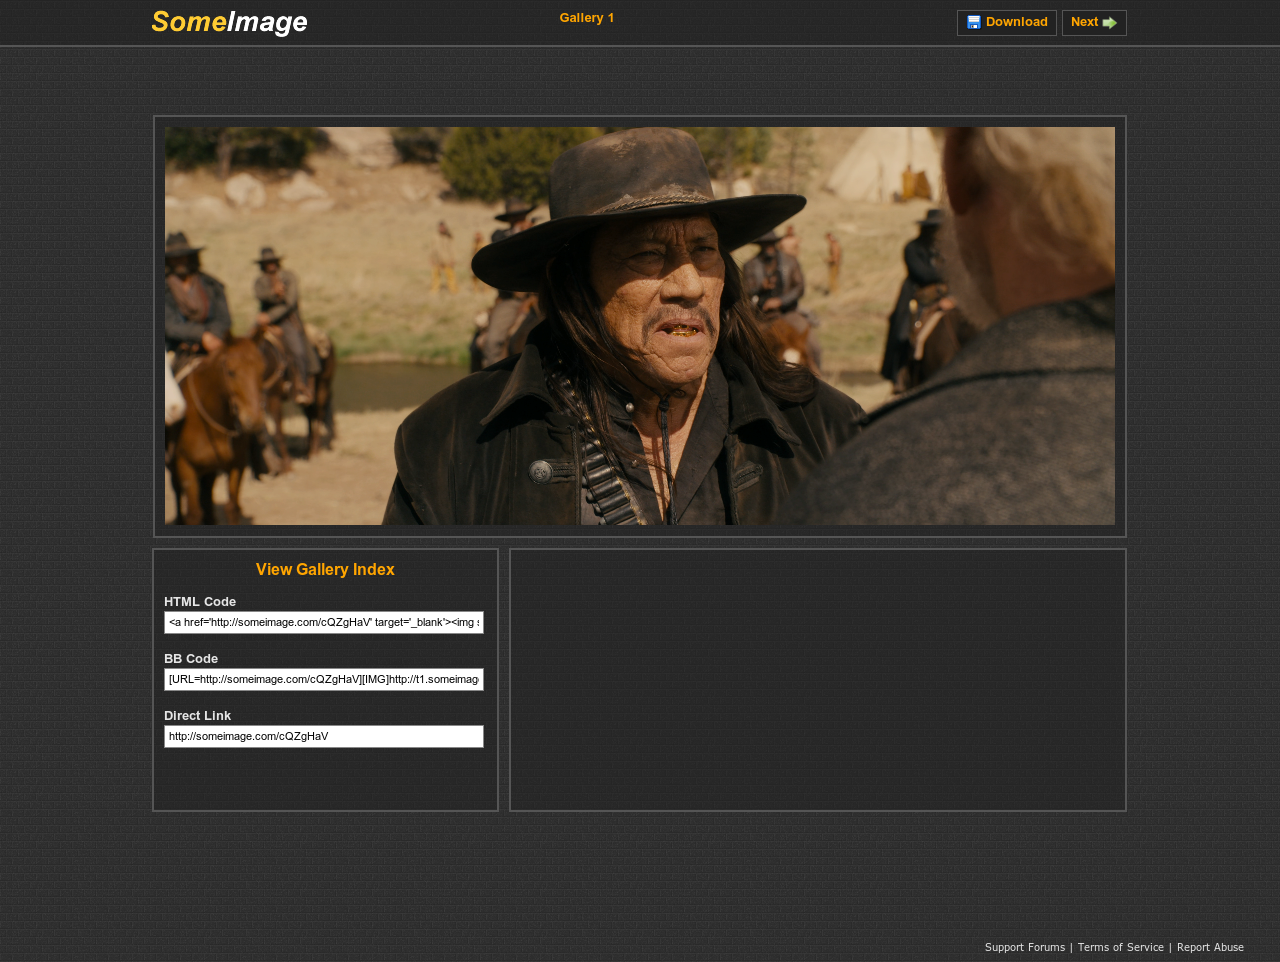The image size is (1280, 962).
Task: Go to the Next image
Action: pyautogui.click(x=1094, y=23)
